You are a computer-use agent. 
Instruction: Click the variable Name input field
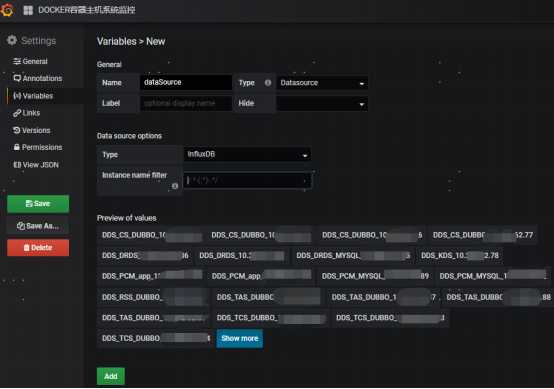point(186,83)
